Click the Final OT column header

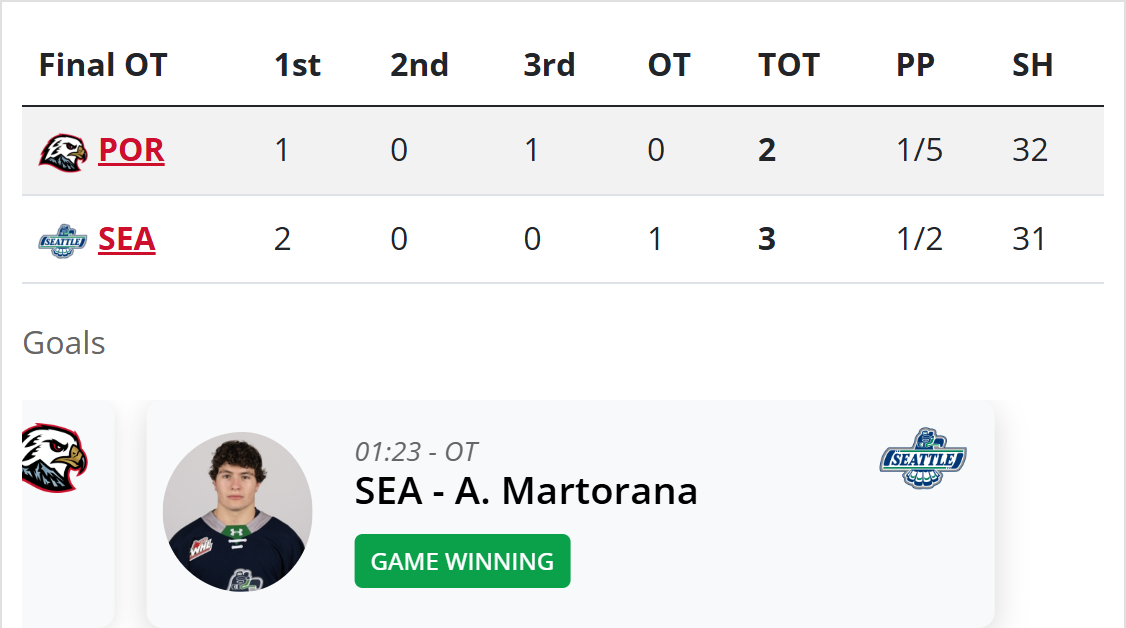point(103,66)
